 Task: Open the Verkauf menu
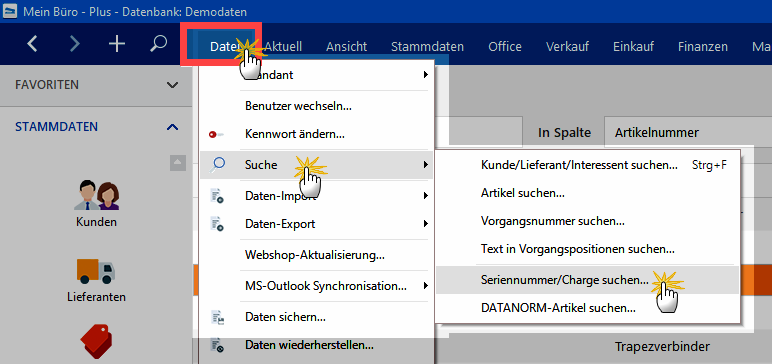tap(567, 47)
